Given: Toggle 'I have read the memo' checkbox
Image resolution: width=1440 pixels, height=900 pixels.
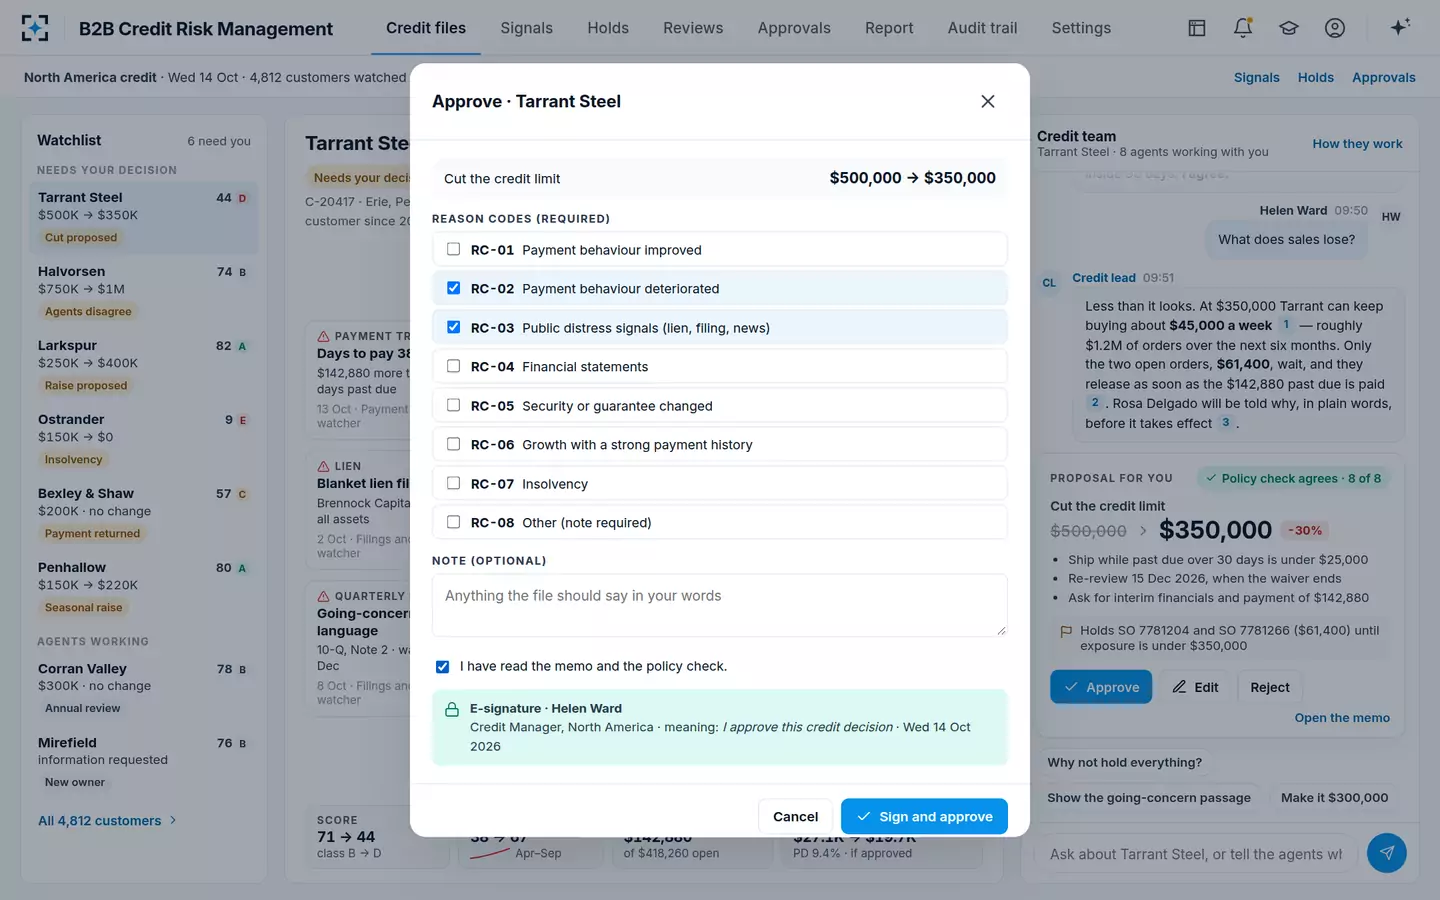Looking at the screenshot, I should point(442,666).
